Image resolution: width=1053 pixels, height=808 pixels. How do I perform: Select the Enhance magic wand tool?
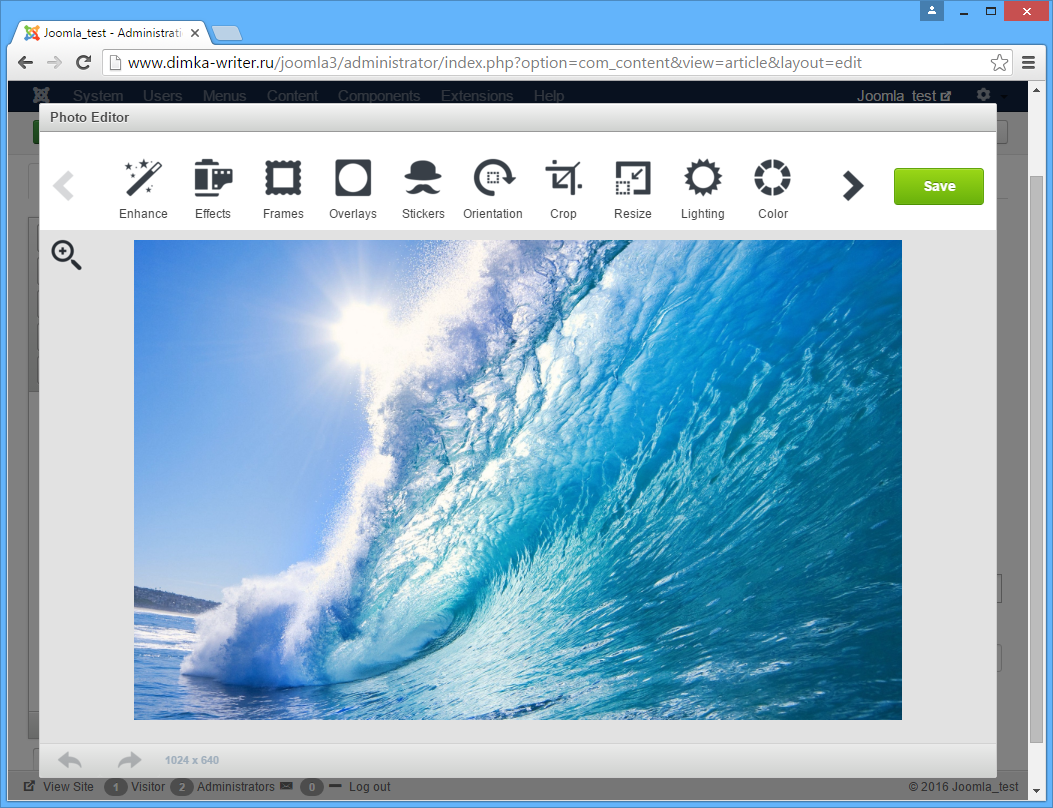pyautogui.click(x=143, y=187)
